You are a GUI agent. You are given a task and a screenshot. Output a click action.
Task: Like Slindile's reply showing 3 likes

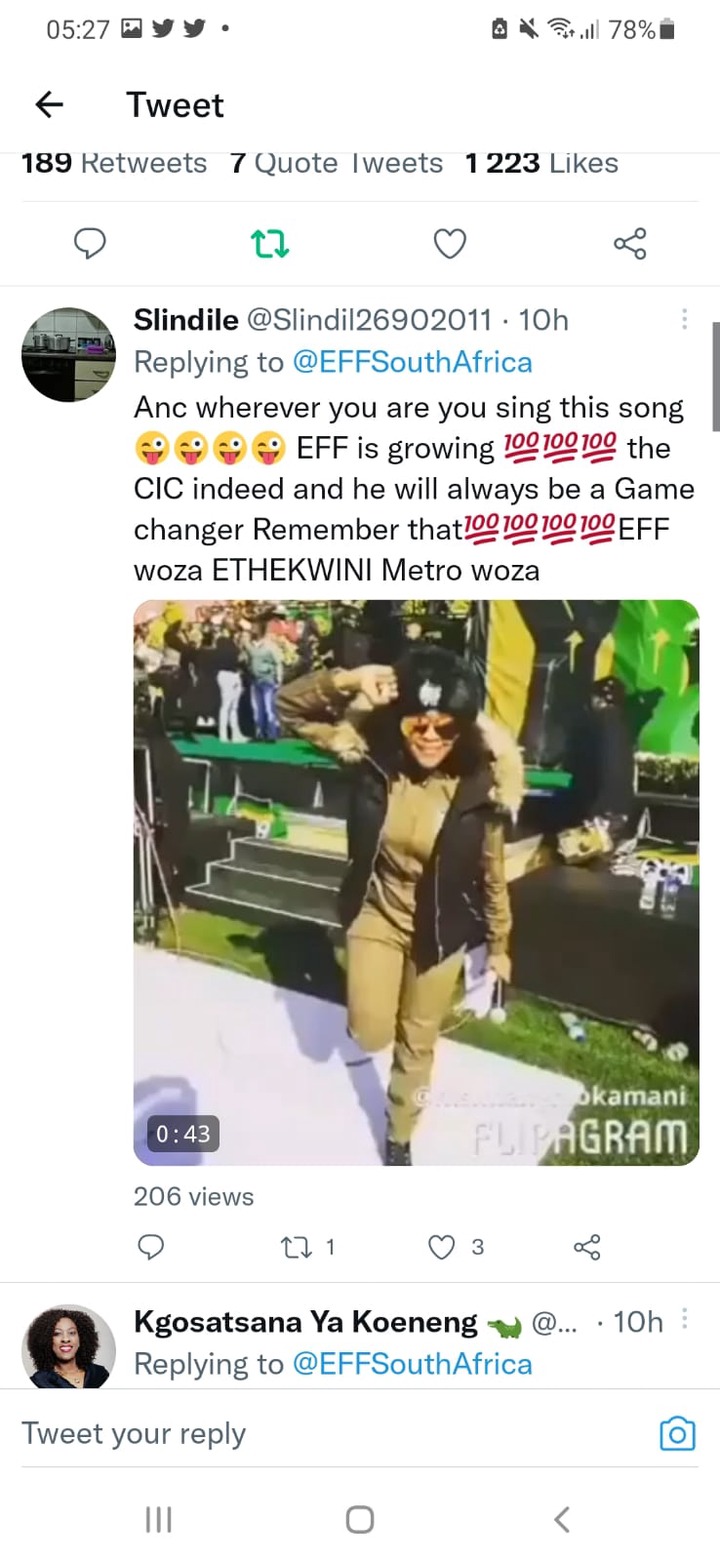click(456, 1247)
